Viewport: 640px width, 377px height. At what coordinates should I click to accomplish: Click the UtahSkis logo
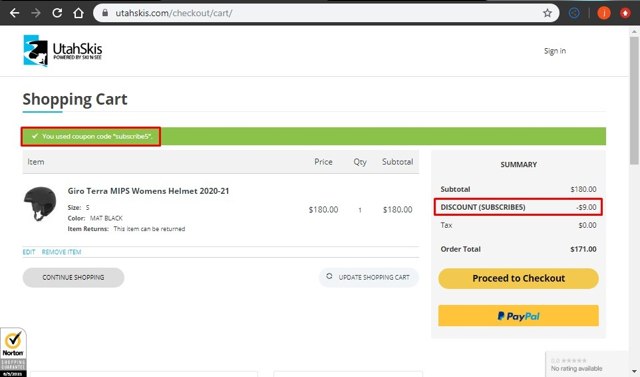pyautogui.click(x=63, y=51)
